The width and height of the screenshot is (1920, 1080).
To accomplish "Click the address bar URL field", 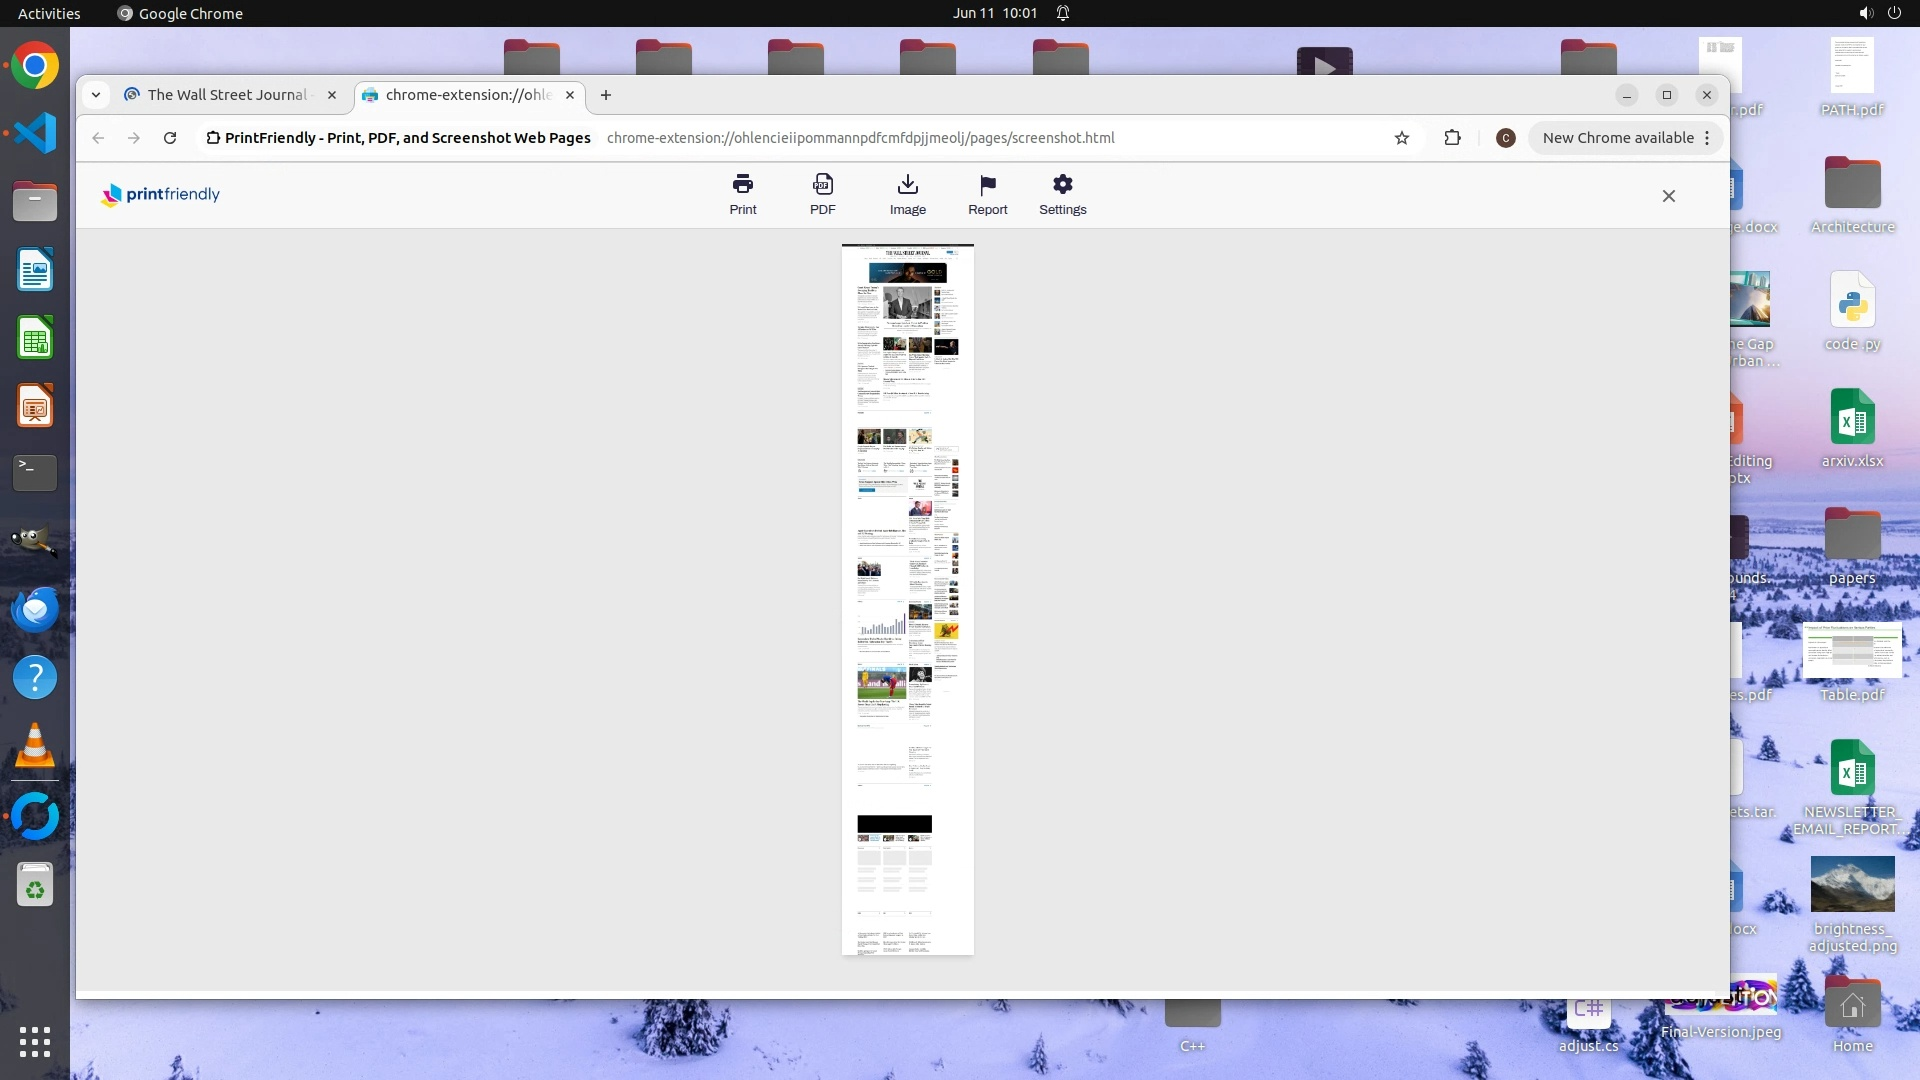I will click(860, 138).
